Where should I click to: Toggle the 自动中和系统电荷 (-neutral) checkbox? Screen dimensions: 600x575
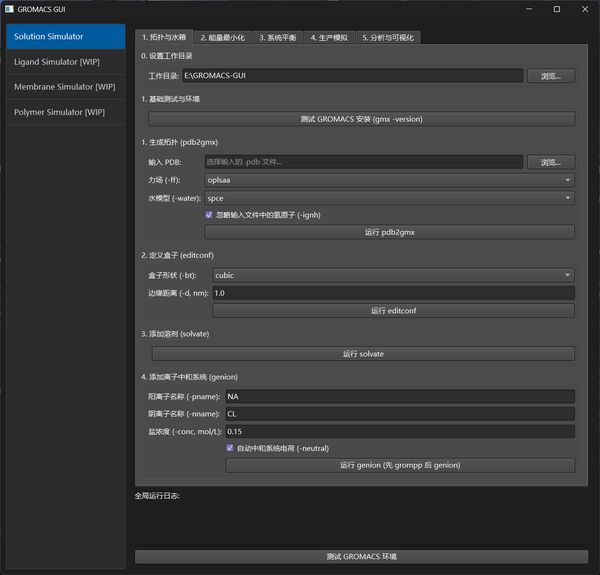point(230,448)
